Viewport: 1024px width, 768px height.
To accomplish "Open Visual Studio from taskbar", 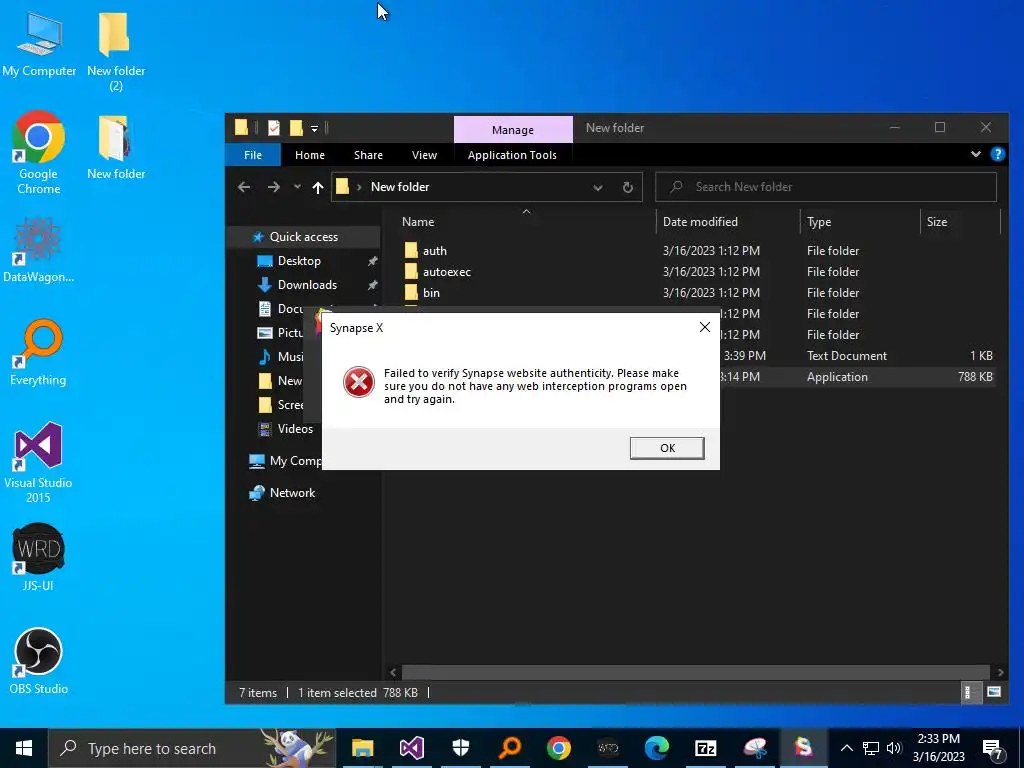I will coord(411,748).
